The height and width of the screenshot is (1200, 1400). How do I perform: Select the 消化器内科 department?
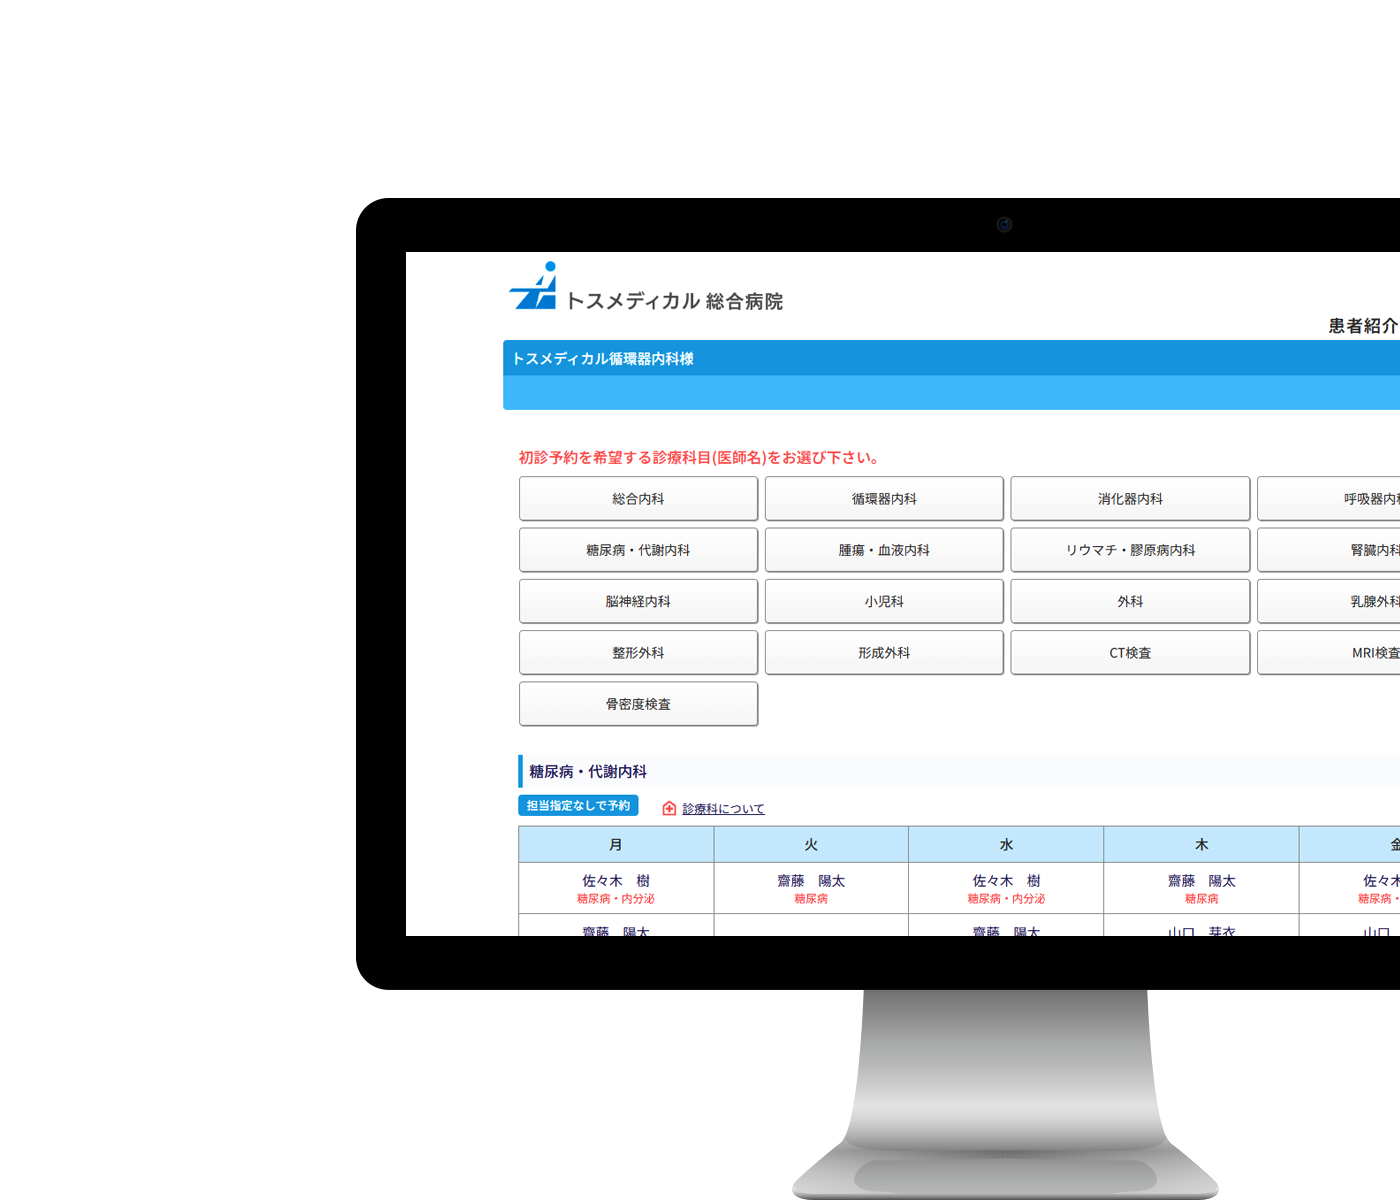pyautogui.click(x=1130, y=499)
